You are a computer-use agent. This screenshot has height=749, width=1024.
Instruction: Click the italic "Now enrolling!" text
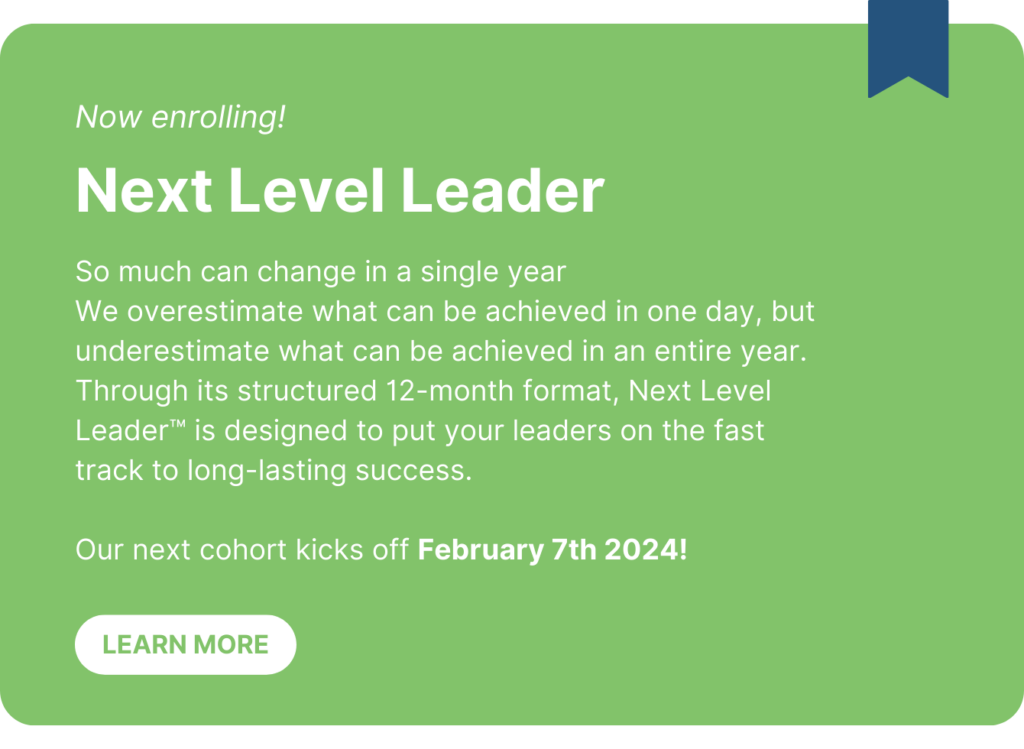[181, 117]
